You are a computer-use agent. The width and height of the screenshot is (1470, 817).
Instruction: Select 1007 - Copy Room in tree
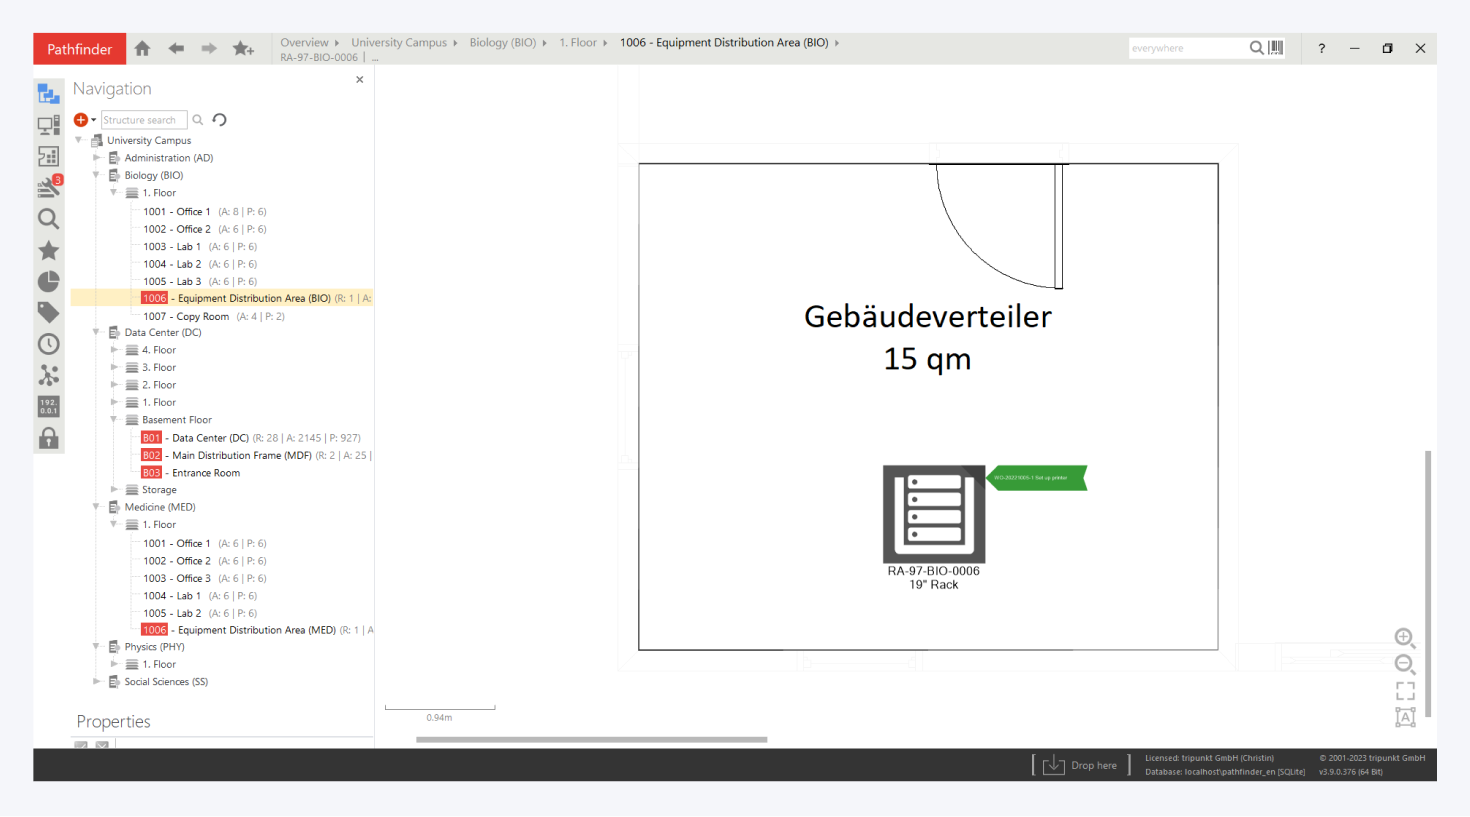[x=186, y=317]
